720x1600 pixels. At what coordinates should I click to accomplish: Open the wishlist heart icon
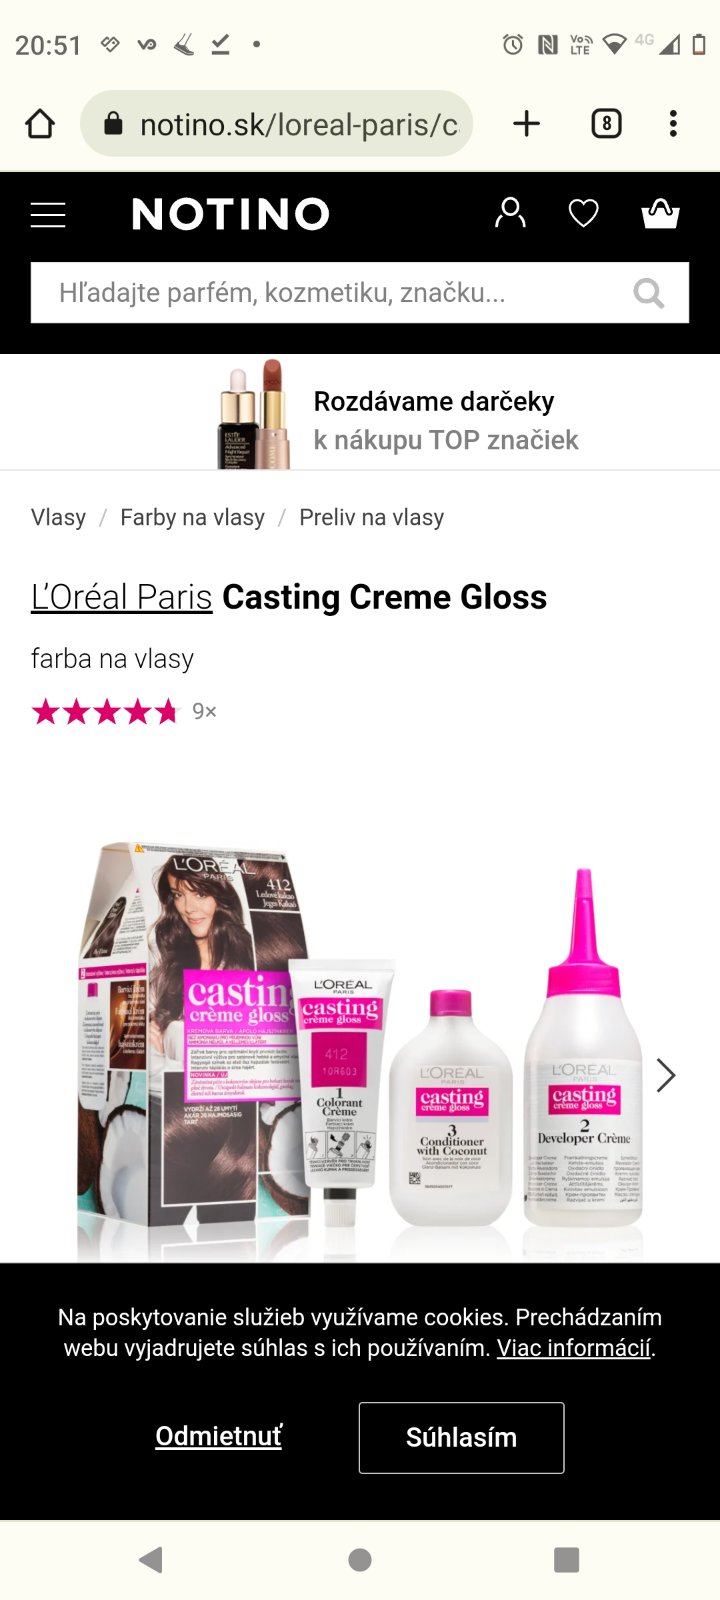click(584, 213)
